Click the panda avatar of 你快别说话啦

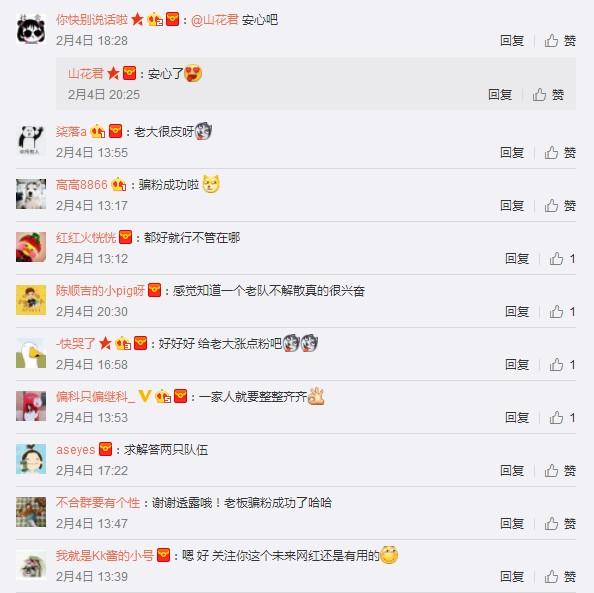pos(31,29)
